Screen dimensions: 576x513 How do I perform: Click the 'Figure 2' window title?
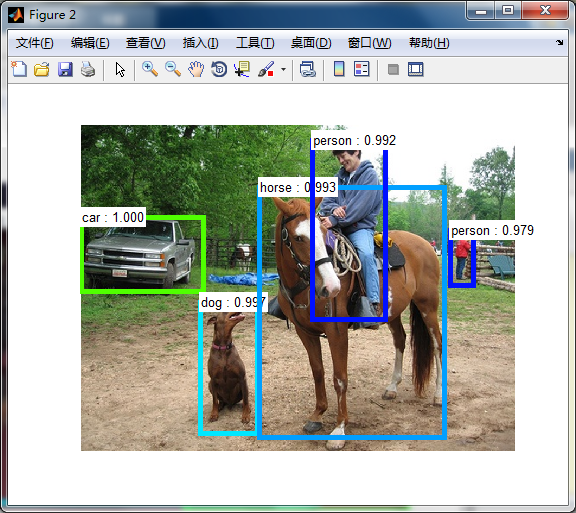click(52, 15)
